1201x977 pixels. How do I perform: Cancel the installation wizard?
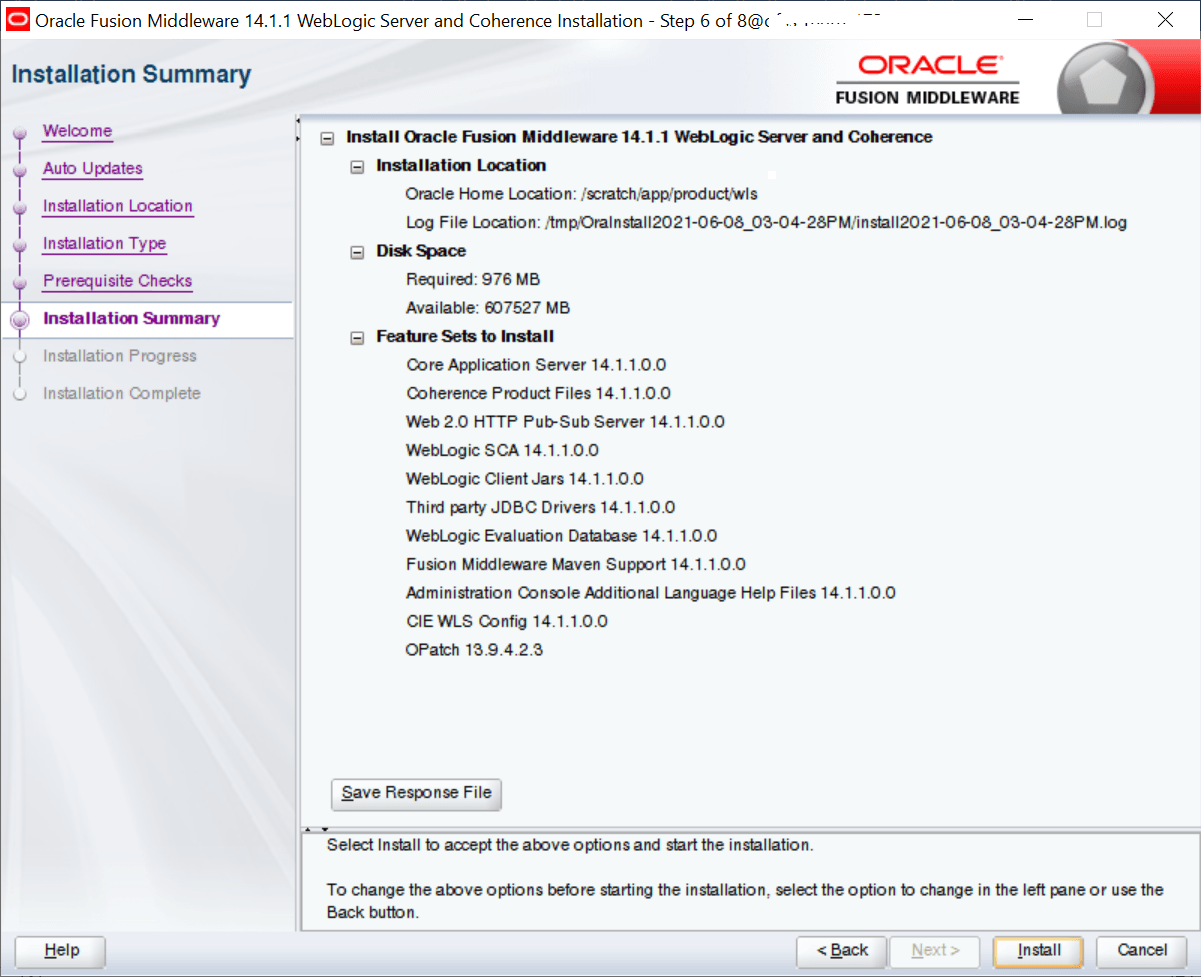click(1141, 951)
